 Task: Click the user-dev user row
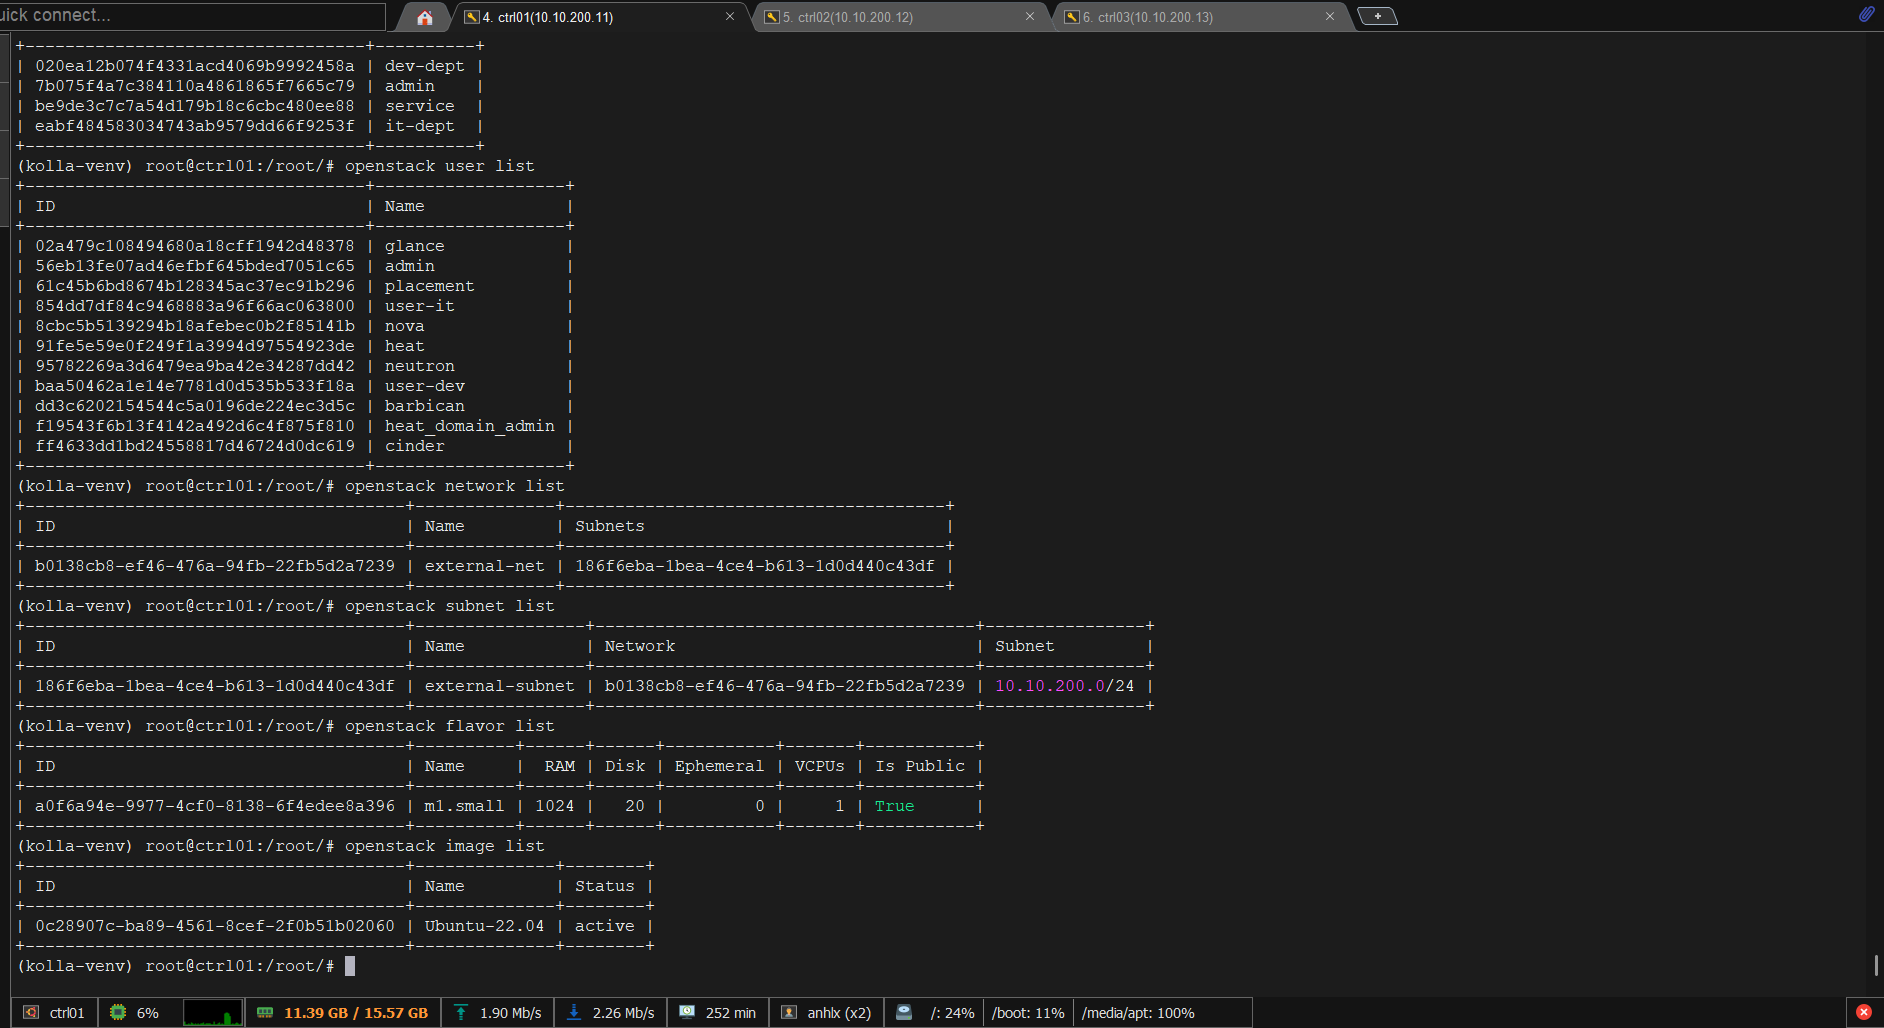coord(295,386)
